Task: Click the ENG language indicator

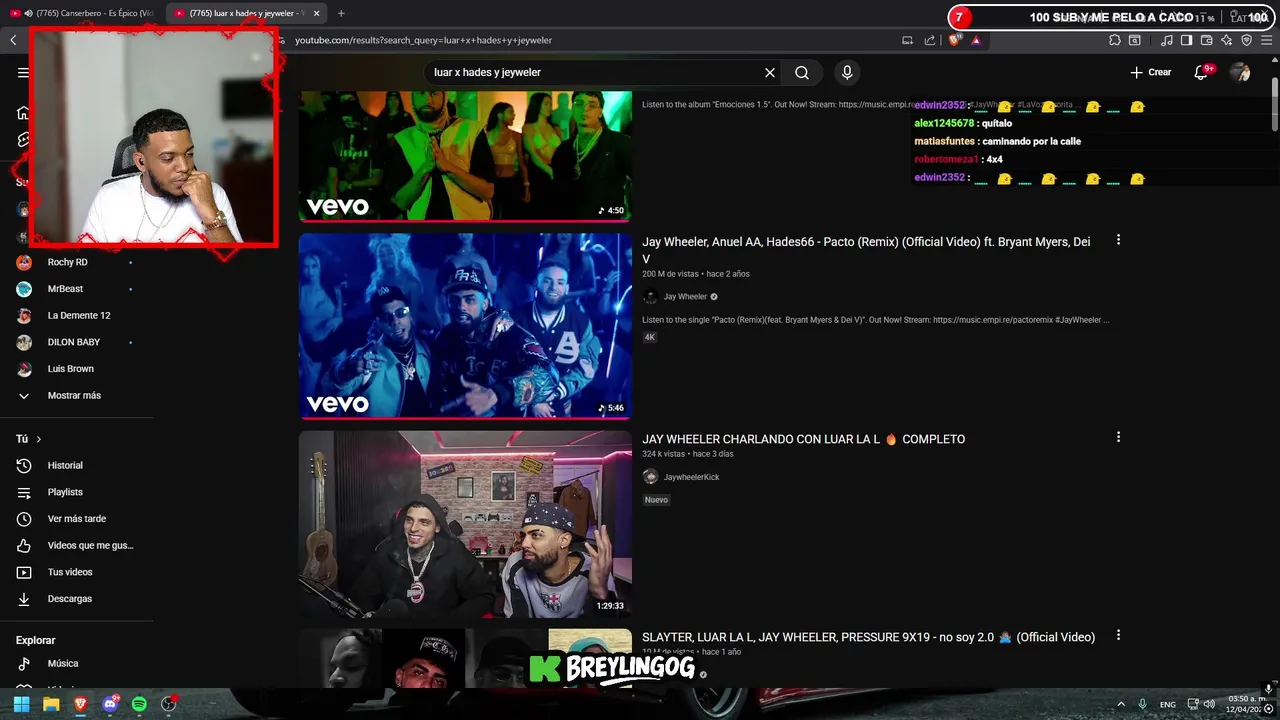Action: coord(1167,705)
